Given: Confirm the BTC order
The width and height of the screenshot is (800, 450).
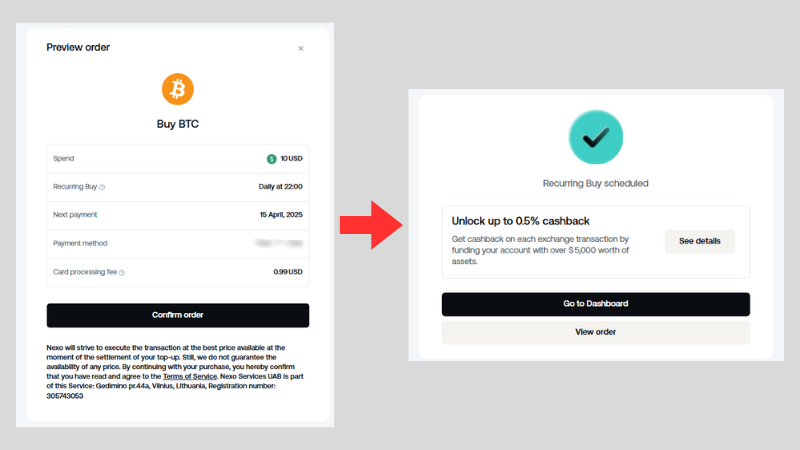Looking at the screenshot, I should (178, 315).
